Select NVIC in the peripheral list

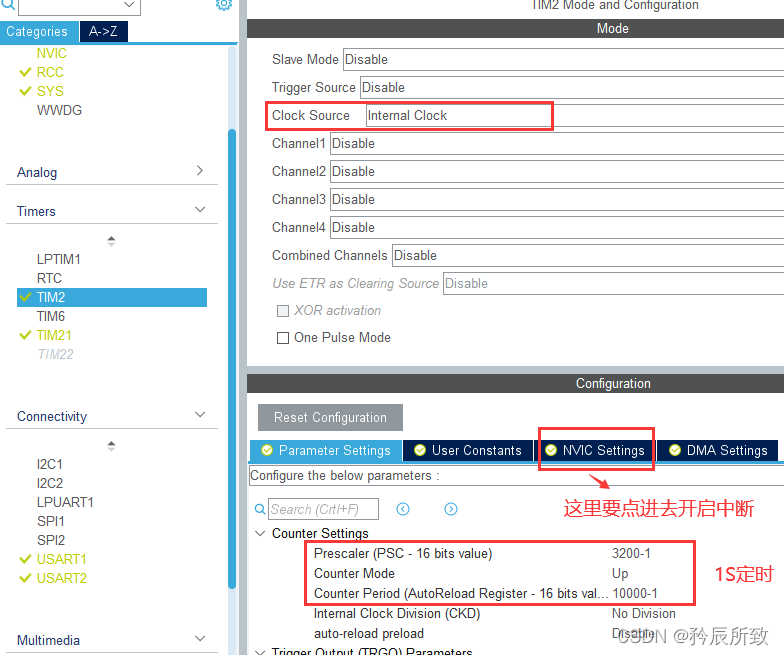52,54
